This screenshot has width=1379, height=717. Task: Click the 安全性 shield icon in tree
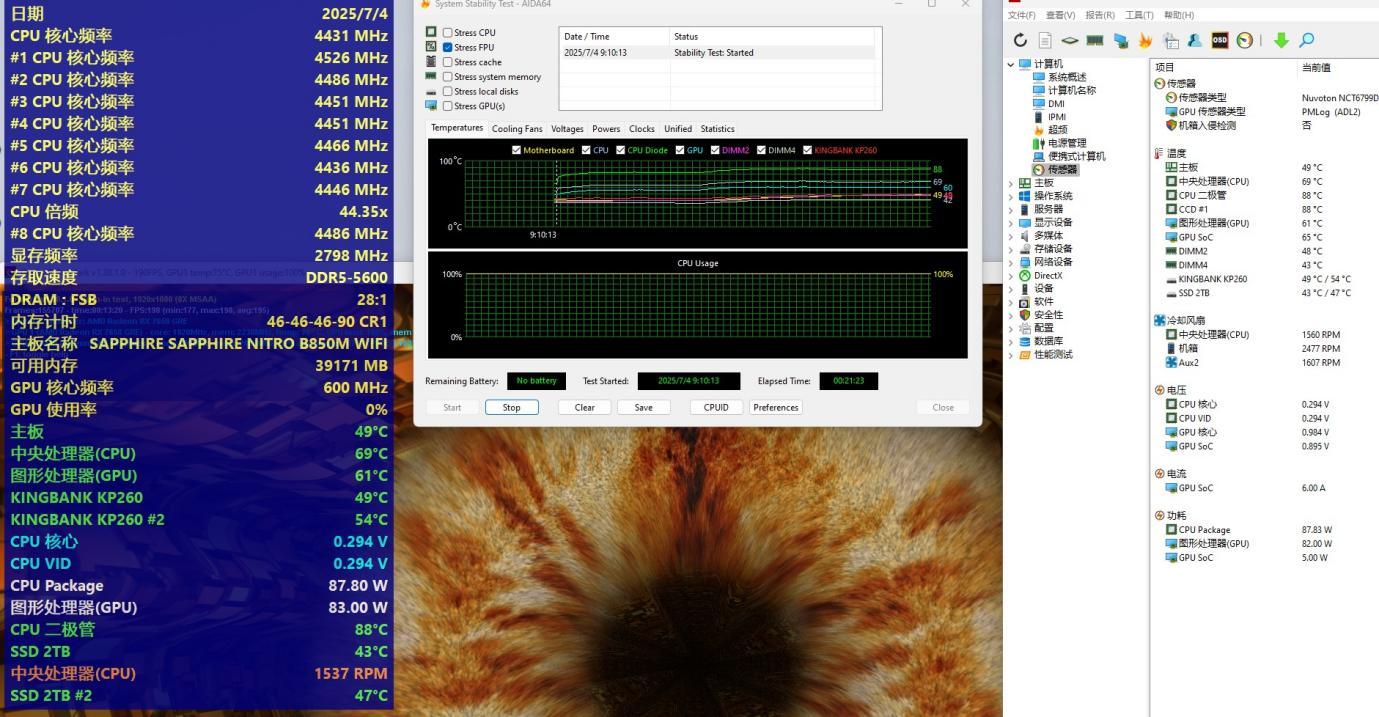click(x=1024, y=315)
